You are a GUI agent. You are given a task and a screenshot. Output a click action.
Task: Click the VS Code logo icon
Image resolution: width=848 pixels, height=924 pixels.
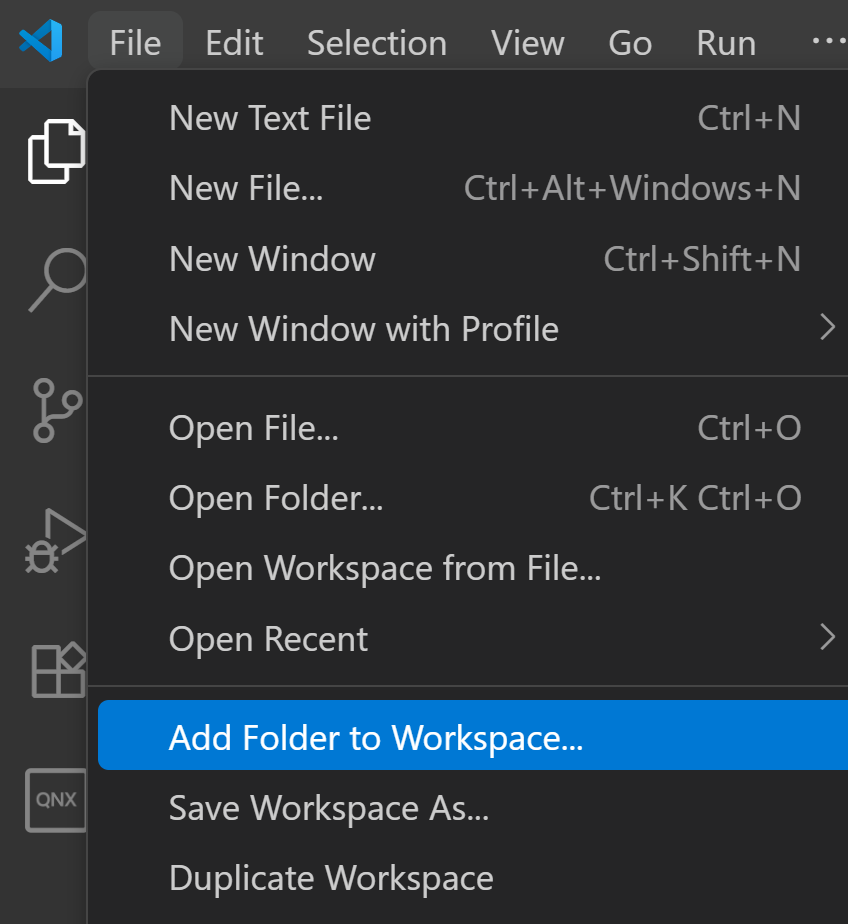tap(41, 42)
